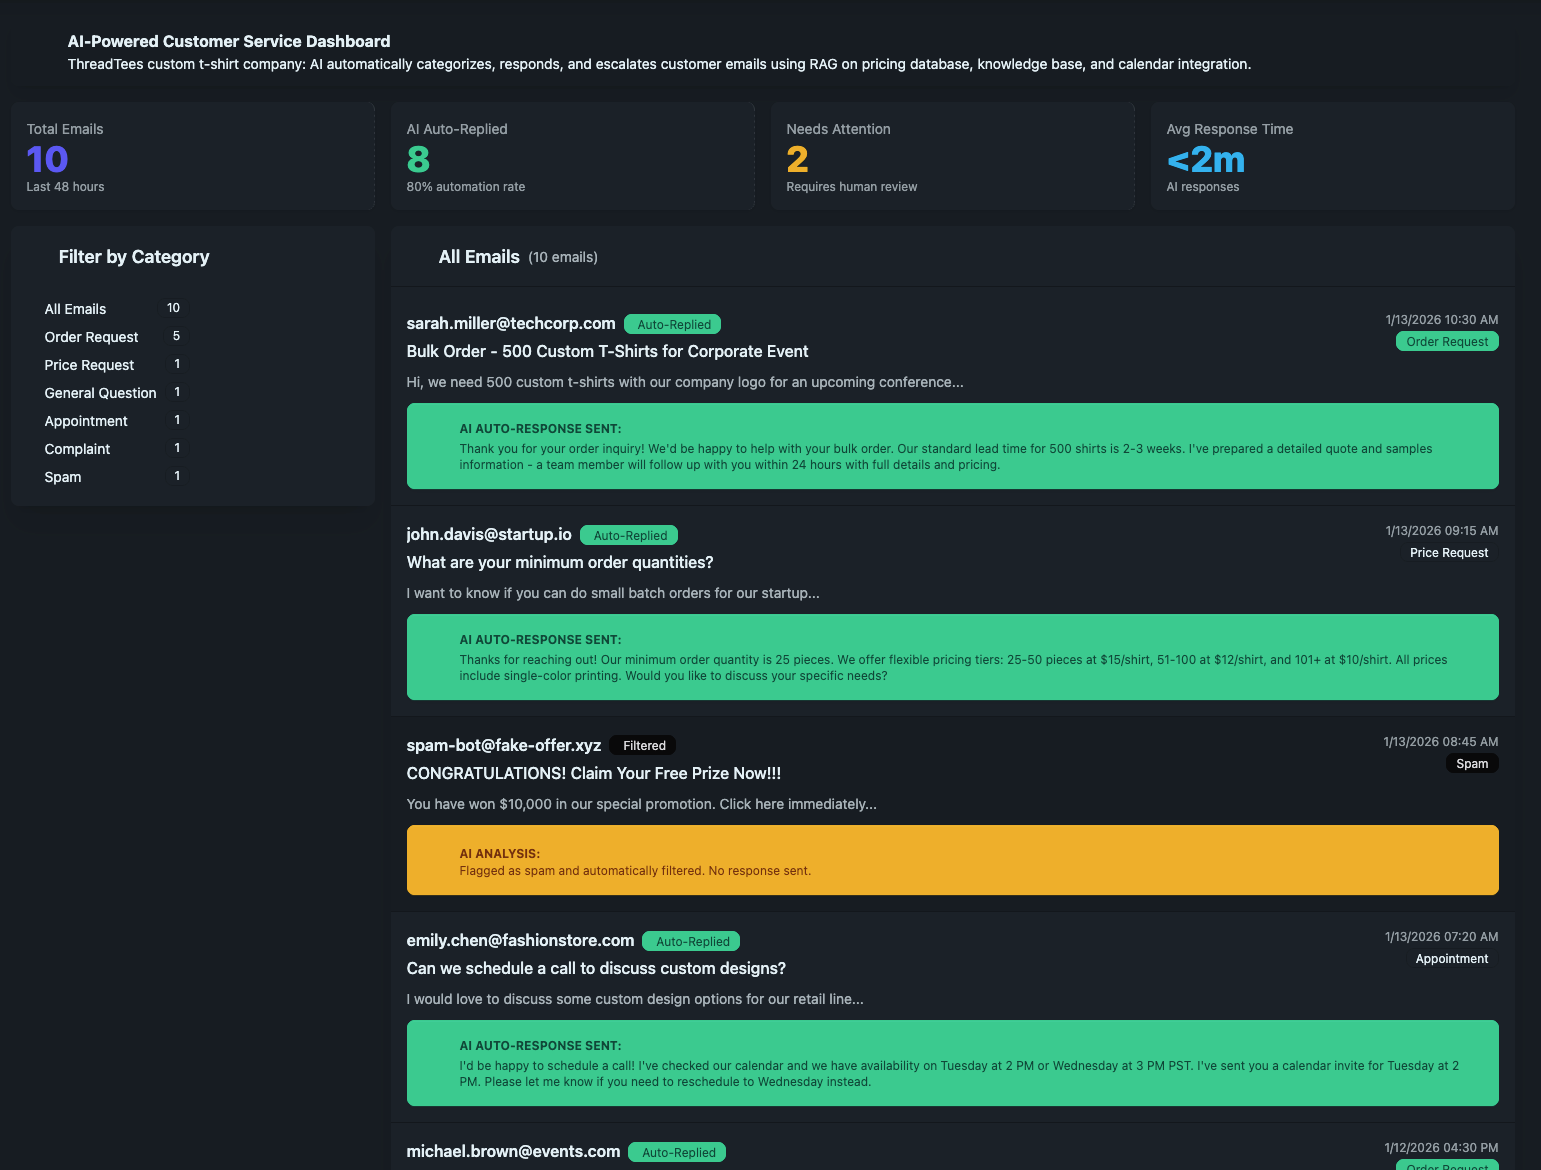
Task: Click the Spam label next to the prize email
Action: pos(1471,763)
